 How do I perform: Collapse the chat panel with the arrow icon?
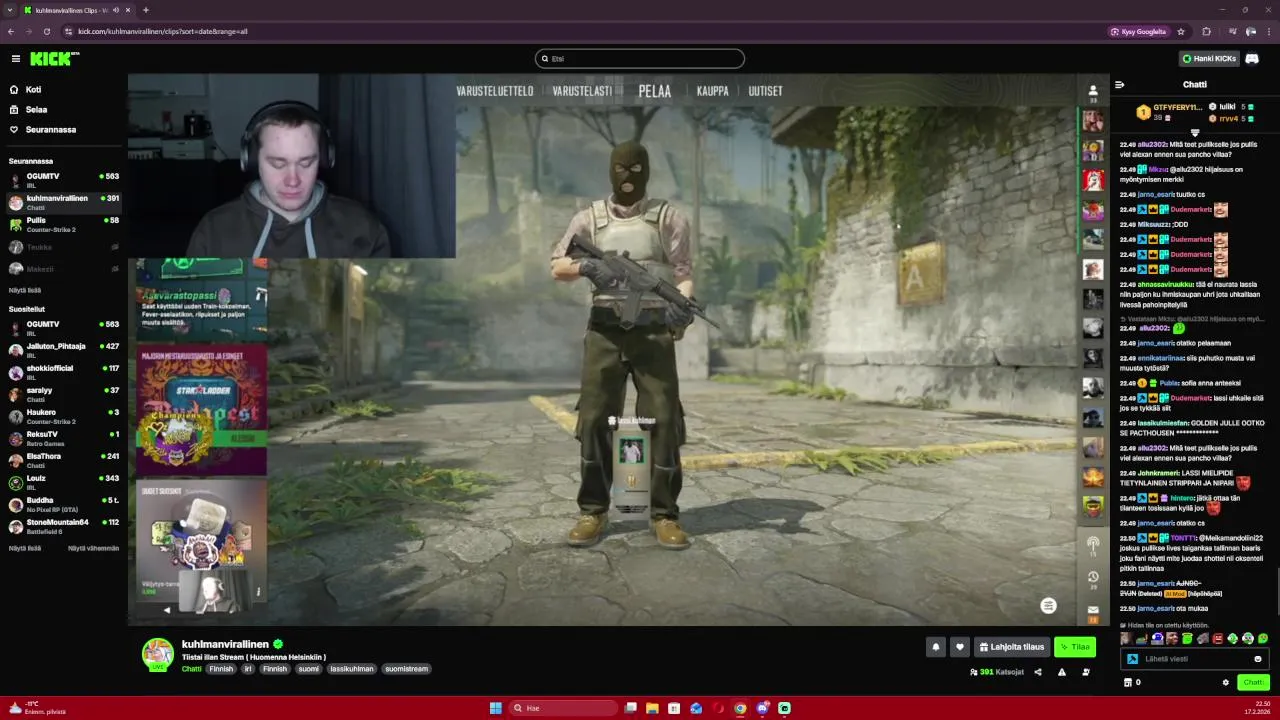pyautogui.click(x=1119, y=85)
